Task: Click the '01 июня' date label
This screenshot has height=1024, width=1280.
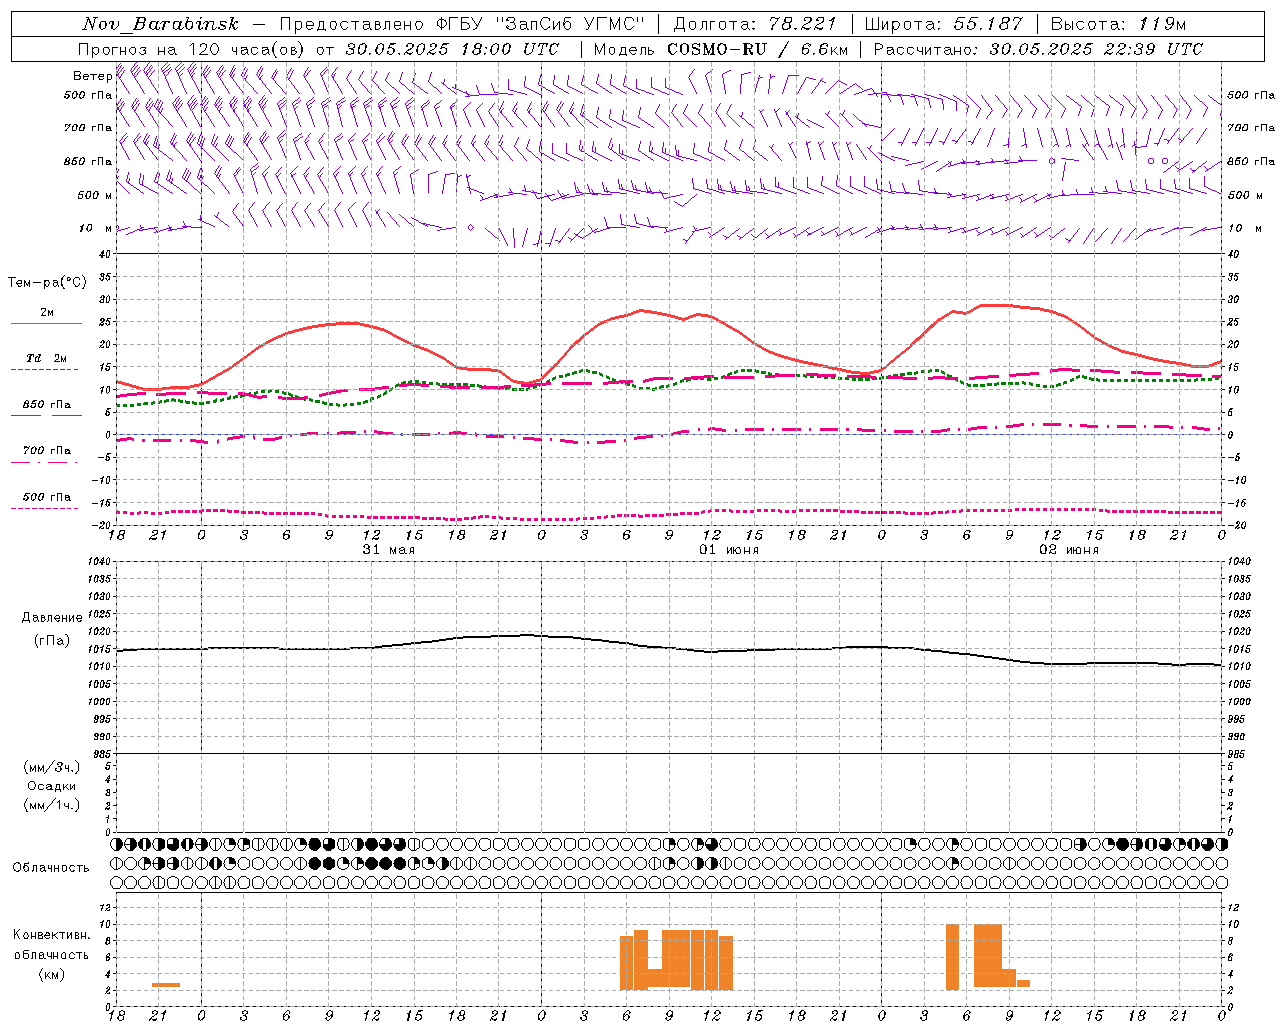Action: pyautogui.click(x=729, y=549)
